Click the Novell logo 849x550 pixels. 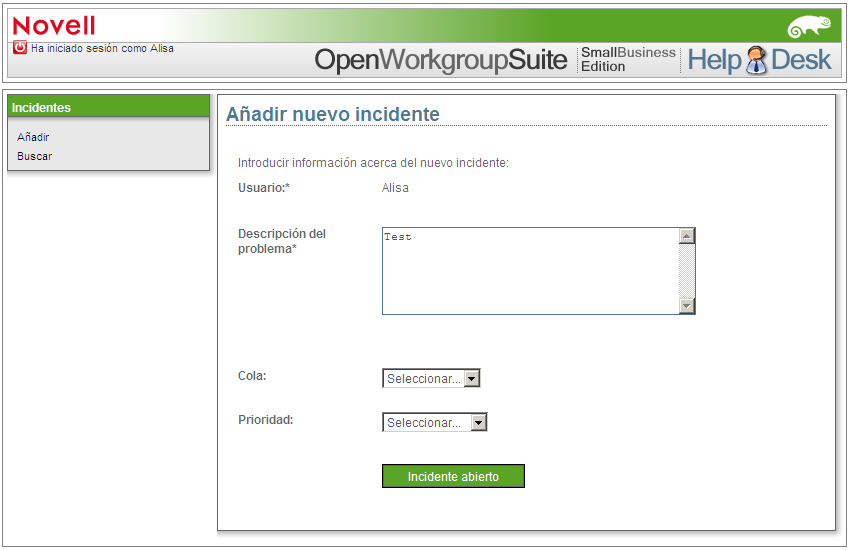[x=54, y=25]
